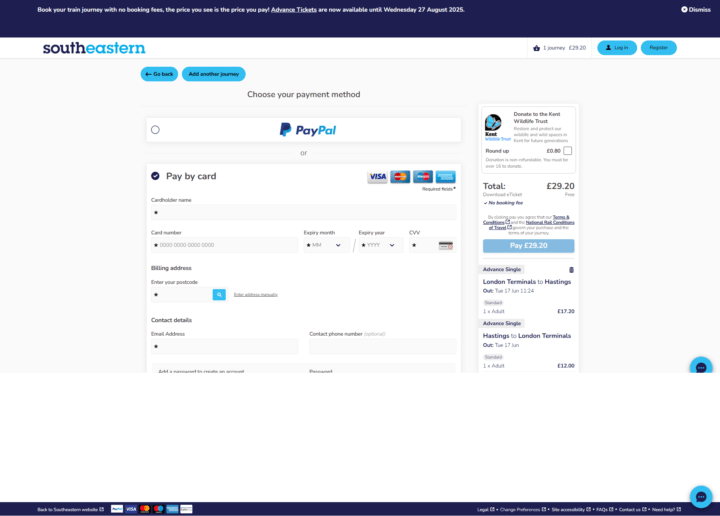Click 'Out: Tue 17 Jun 11:24' departure text

508,291
